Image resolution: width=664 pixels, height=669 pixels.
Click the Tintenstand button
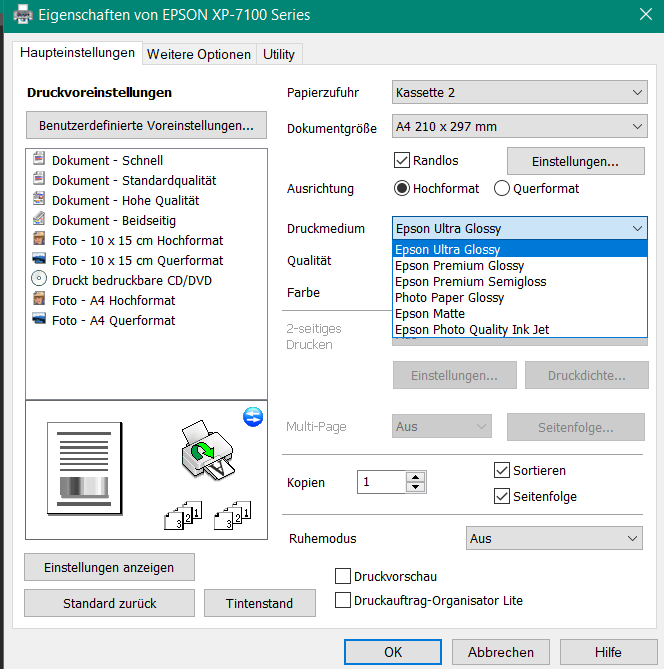pos(259,603)
